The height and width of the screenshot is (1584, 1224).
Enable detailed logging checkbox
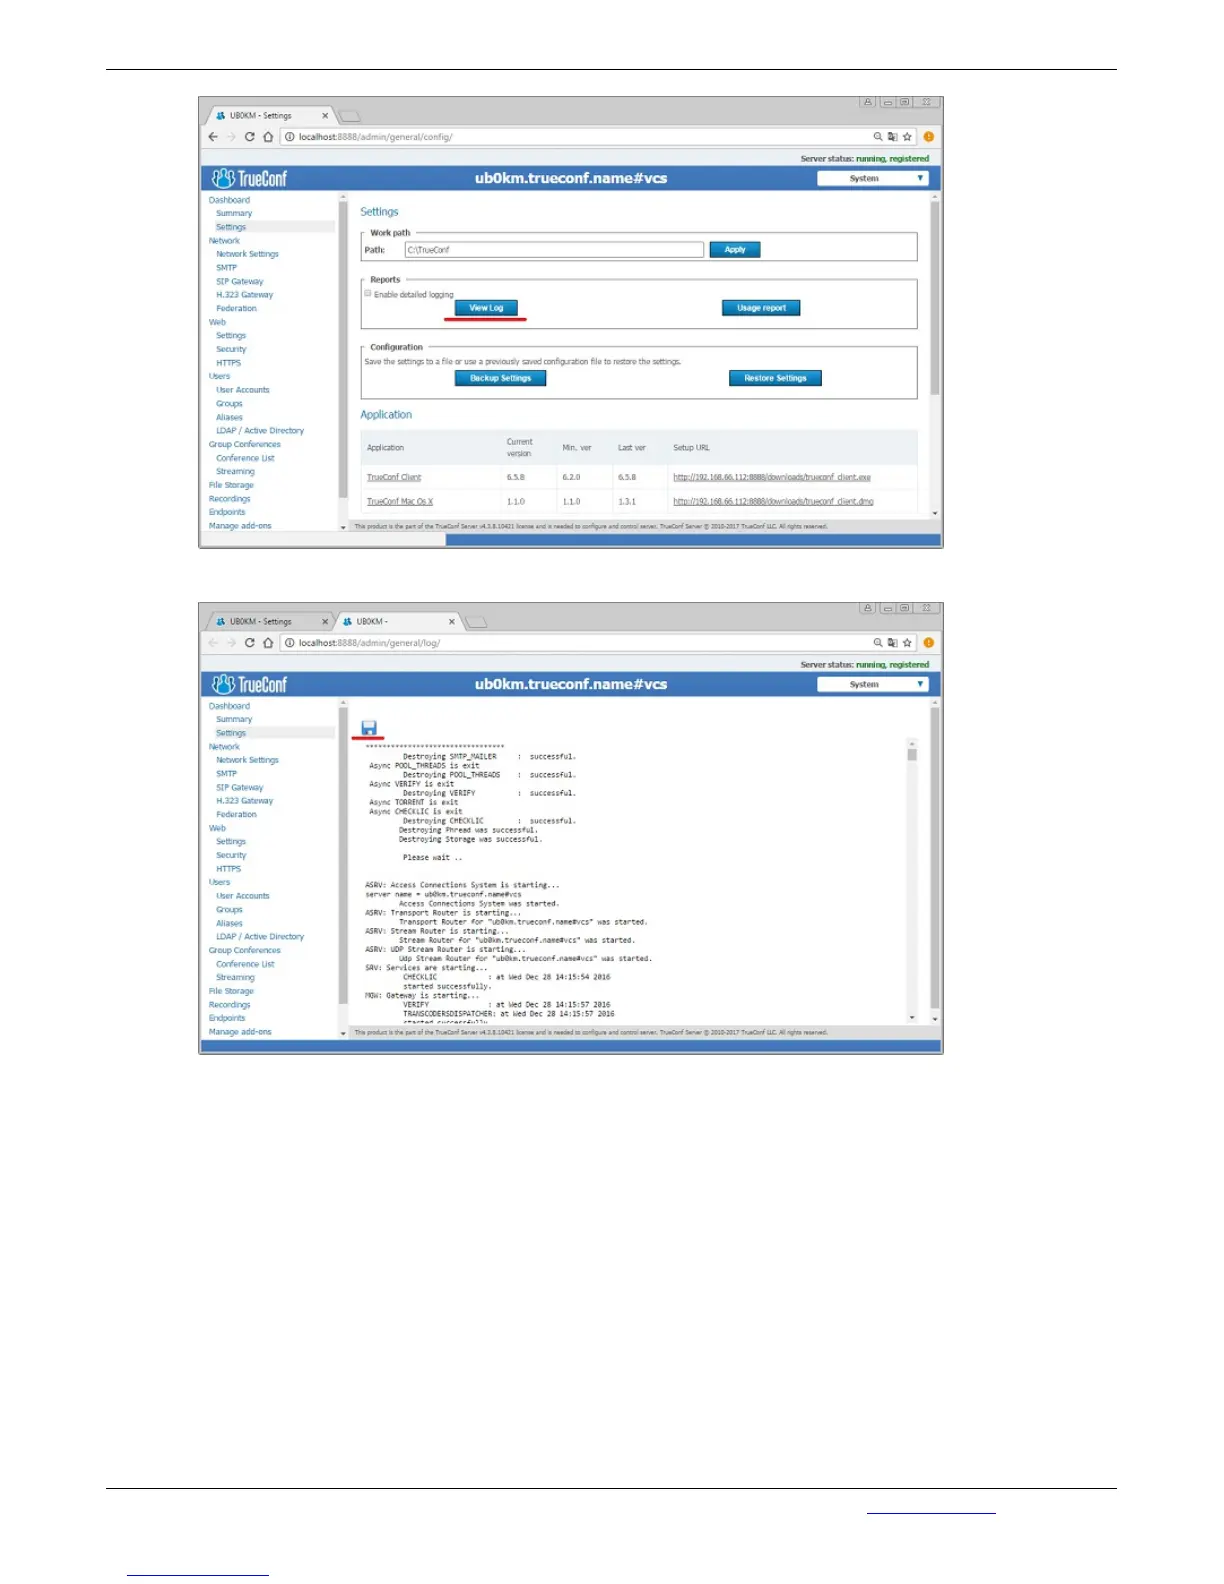368,294
